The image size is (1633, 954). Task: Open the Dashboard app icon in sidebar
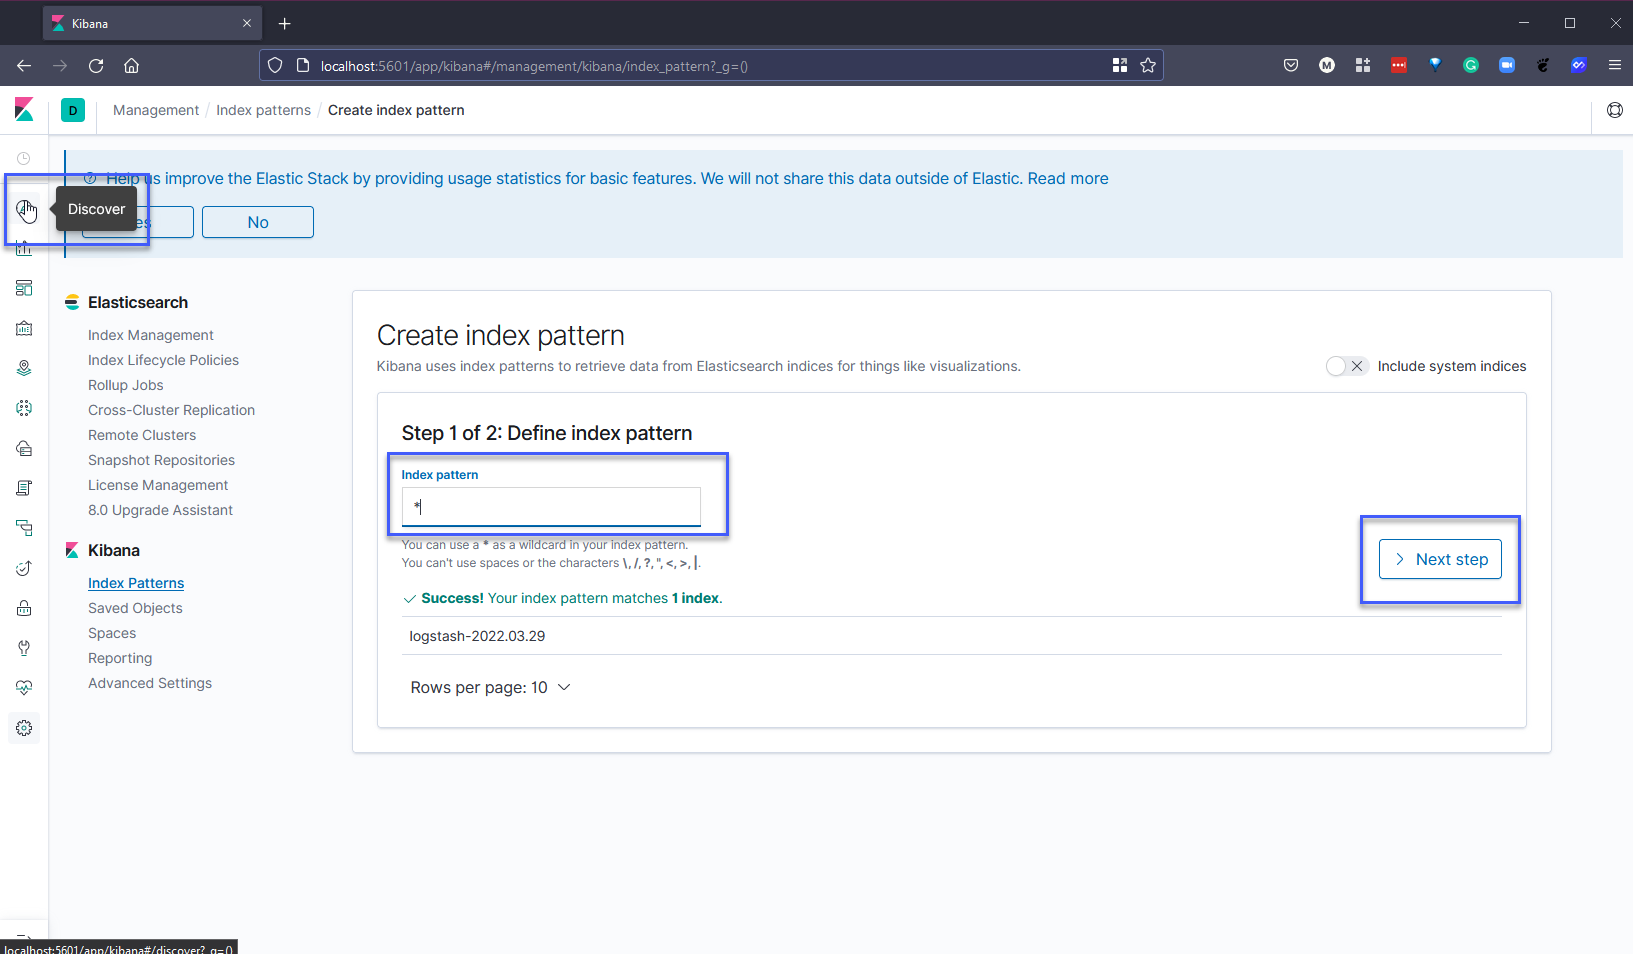[x=24, y=288]
